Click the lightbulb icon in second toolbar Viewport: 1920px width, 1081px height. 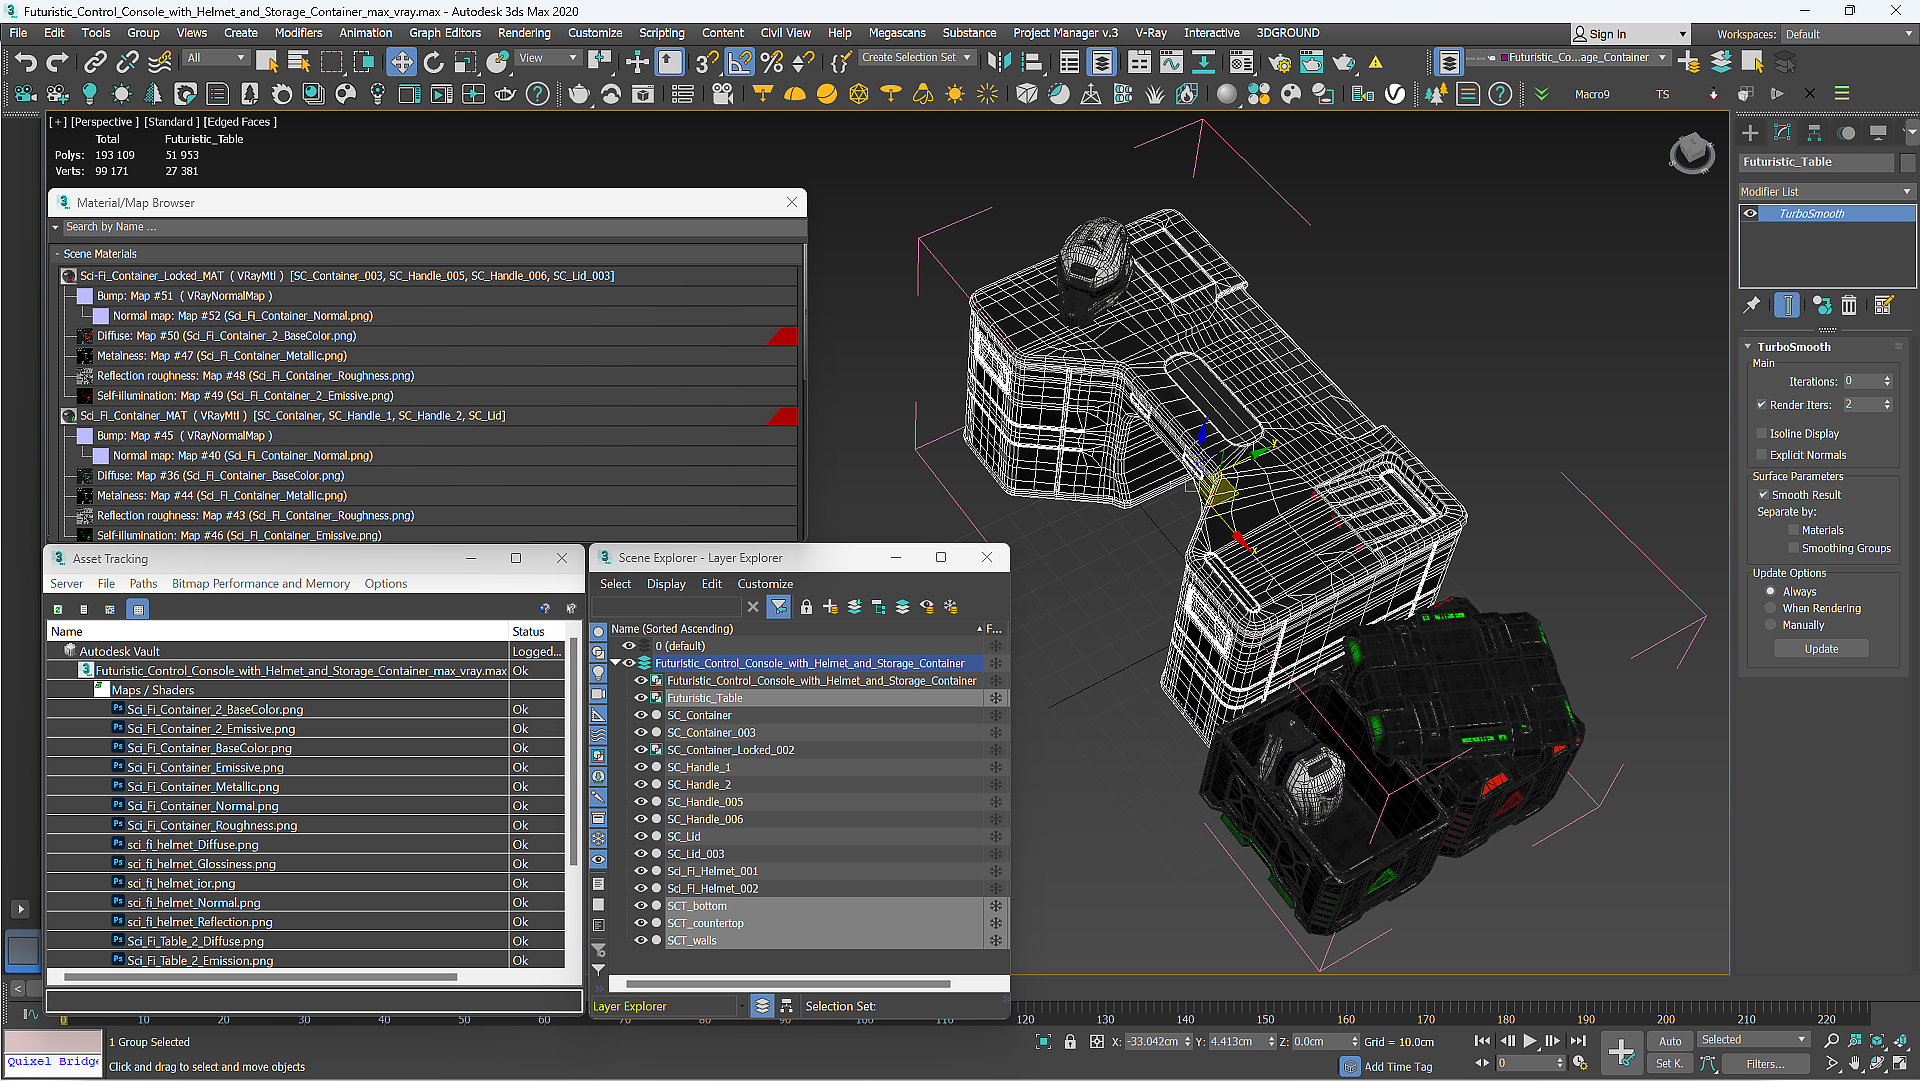(89, 94)
